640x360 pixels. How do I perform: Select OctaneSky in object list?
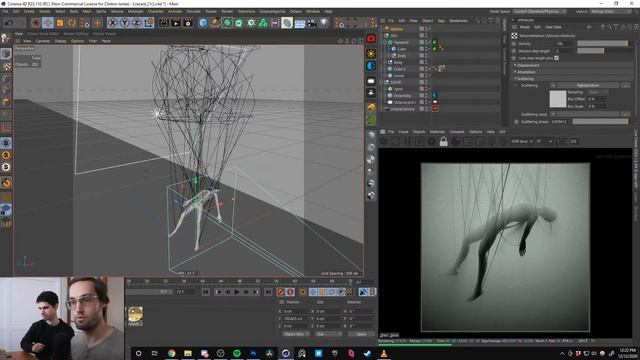tap(402, 96)
